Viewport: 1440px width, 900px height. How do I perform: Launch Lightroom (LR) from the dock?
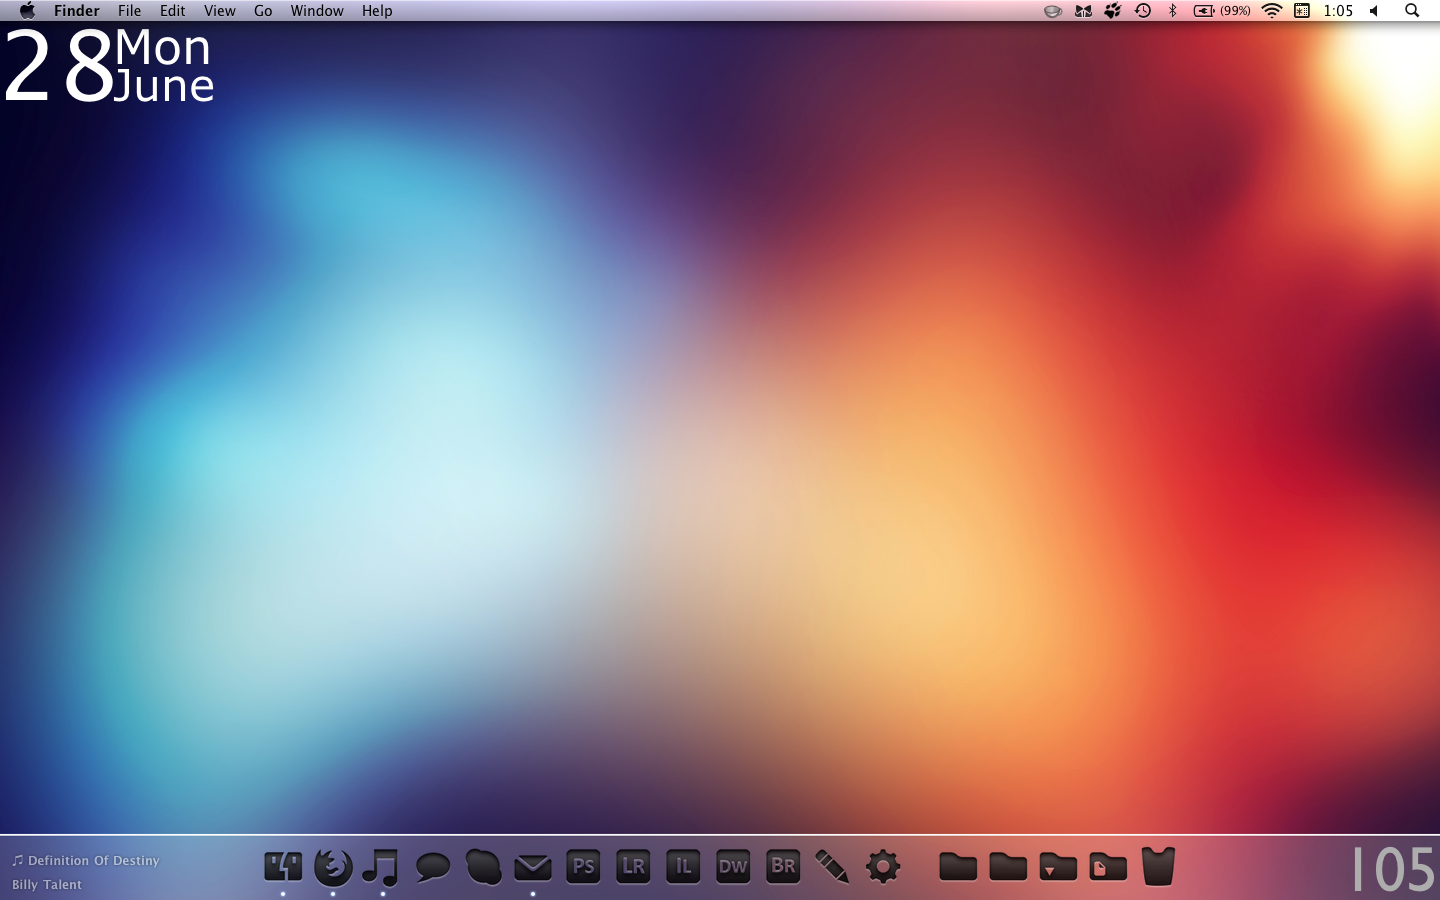(x=633, y=866)
